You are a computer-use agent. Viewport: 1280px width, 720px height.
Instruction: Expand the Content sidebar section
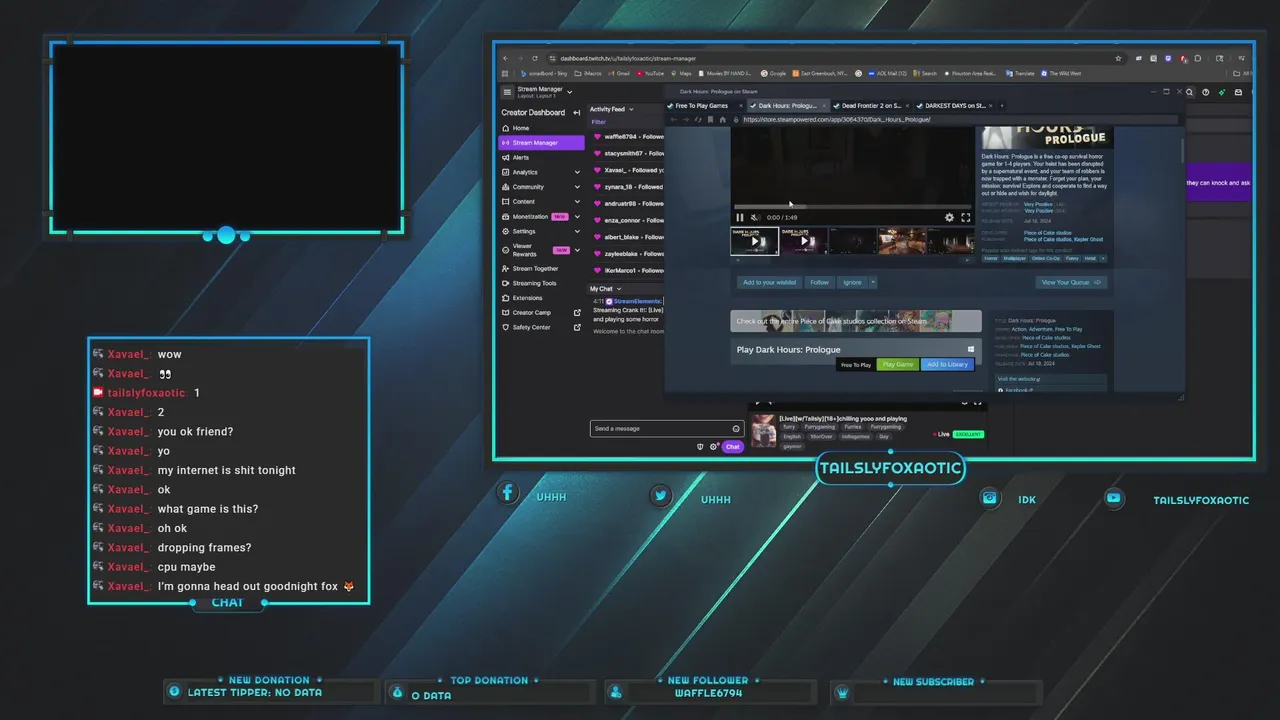(x=577, y=201)
